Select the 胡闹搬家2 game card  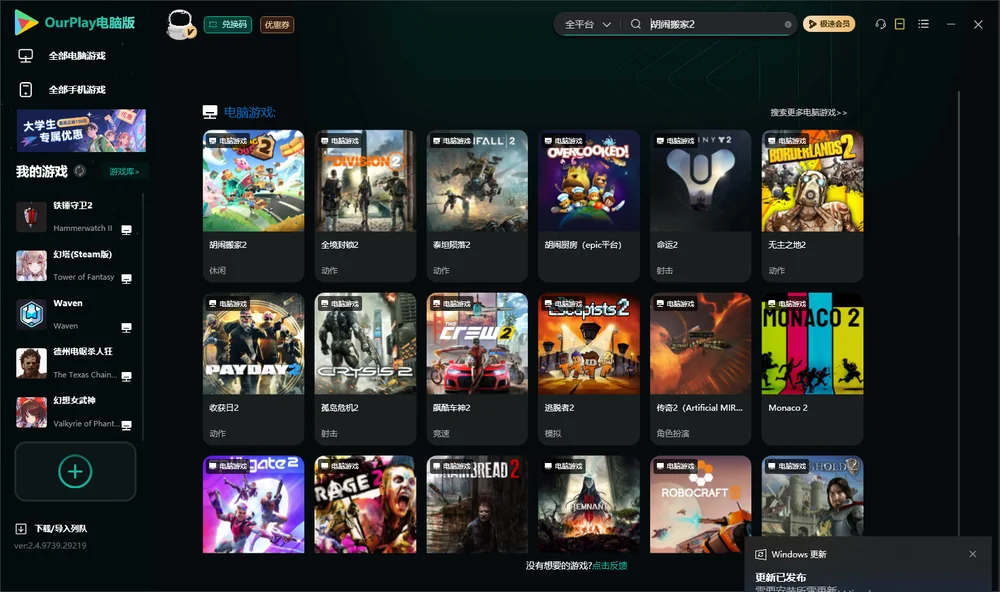pos(254,205)
